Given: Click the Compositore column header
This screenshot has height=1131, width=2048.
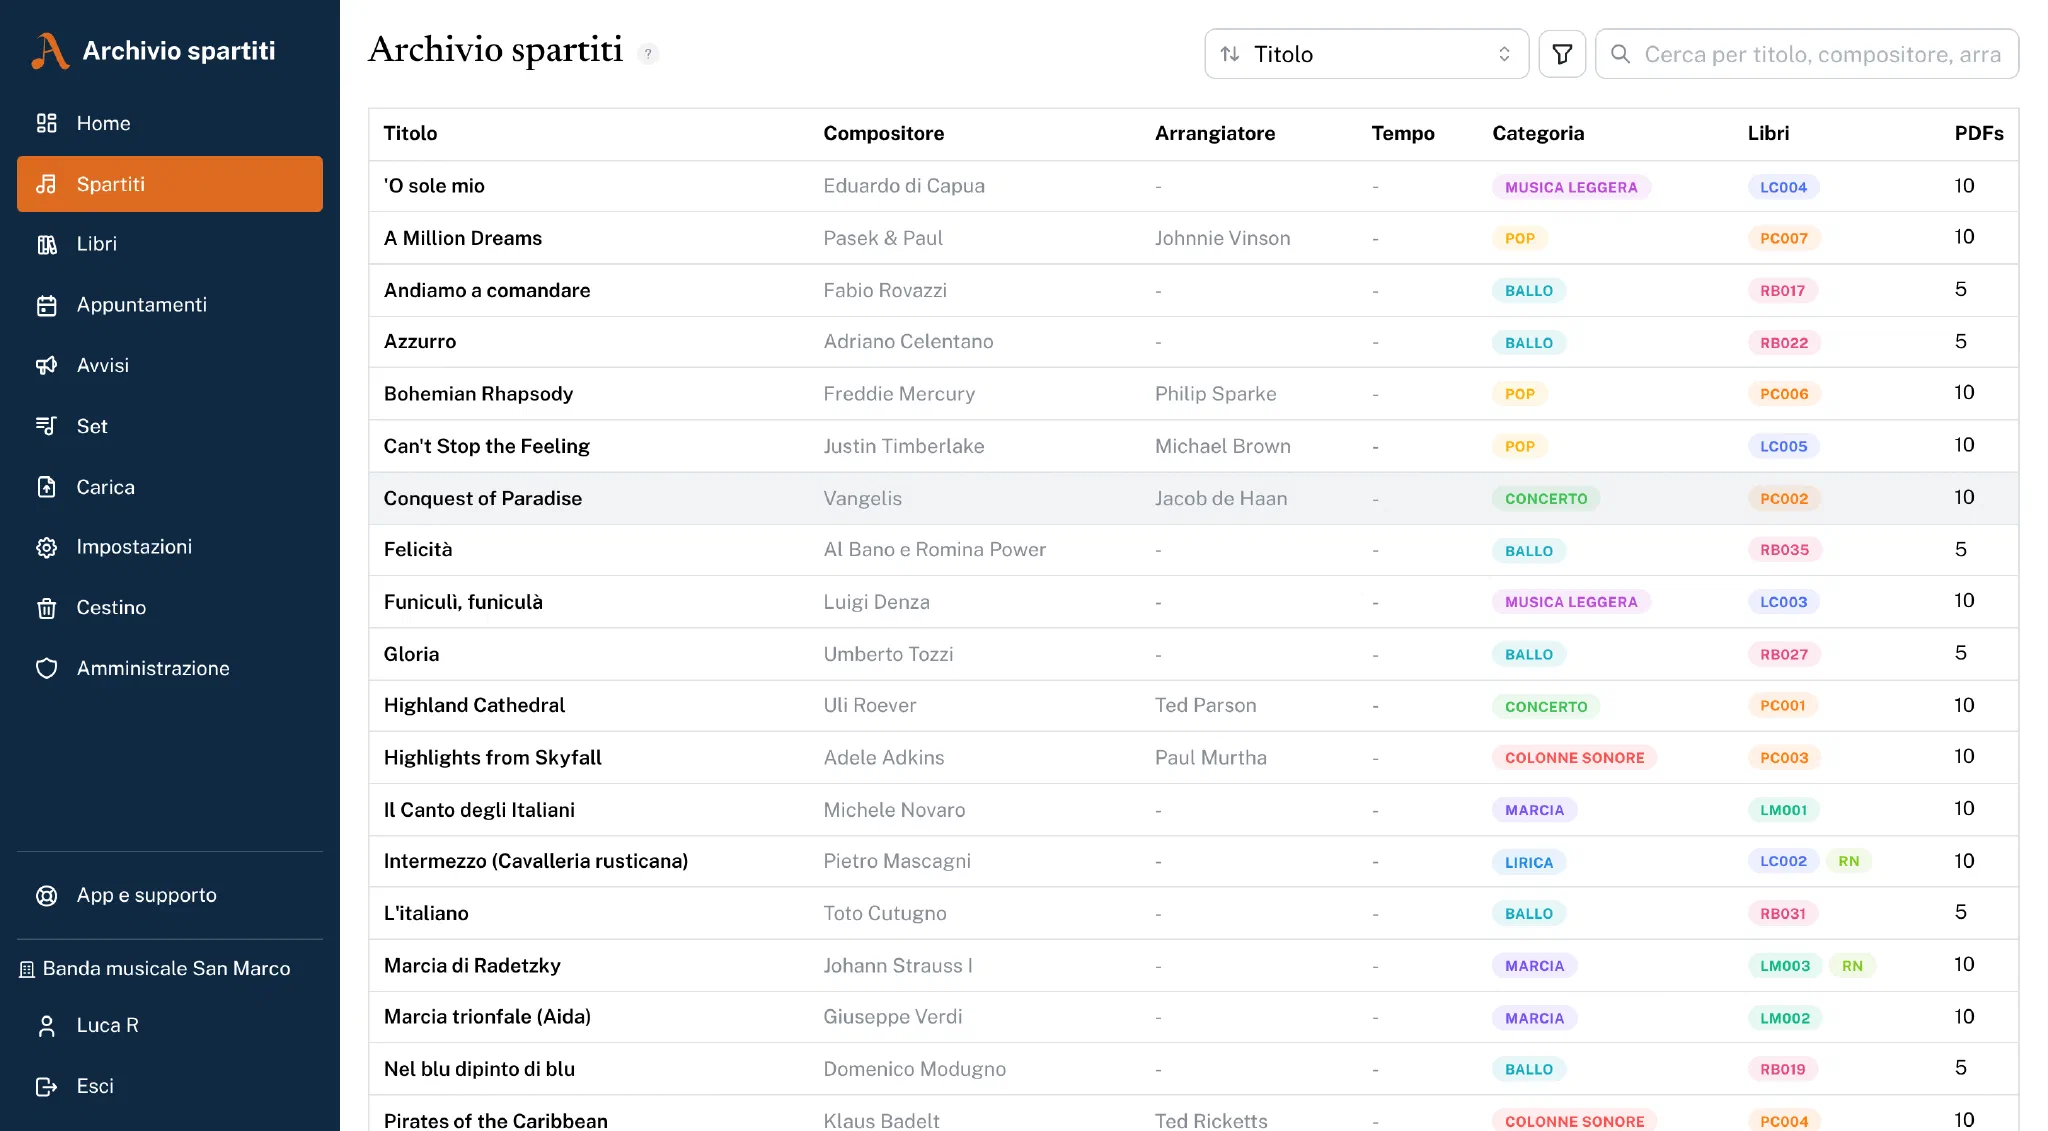Looking at the screenshot, I should pyautogui.click(x=883, y=133).
